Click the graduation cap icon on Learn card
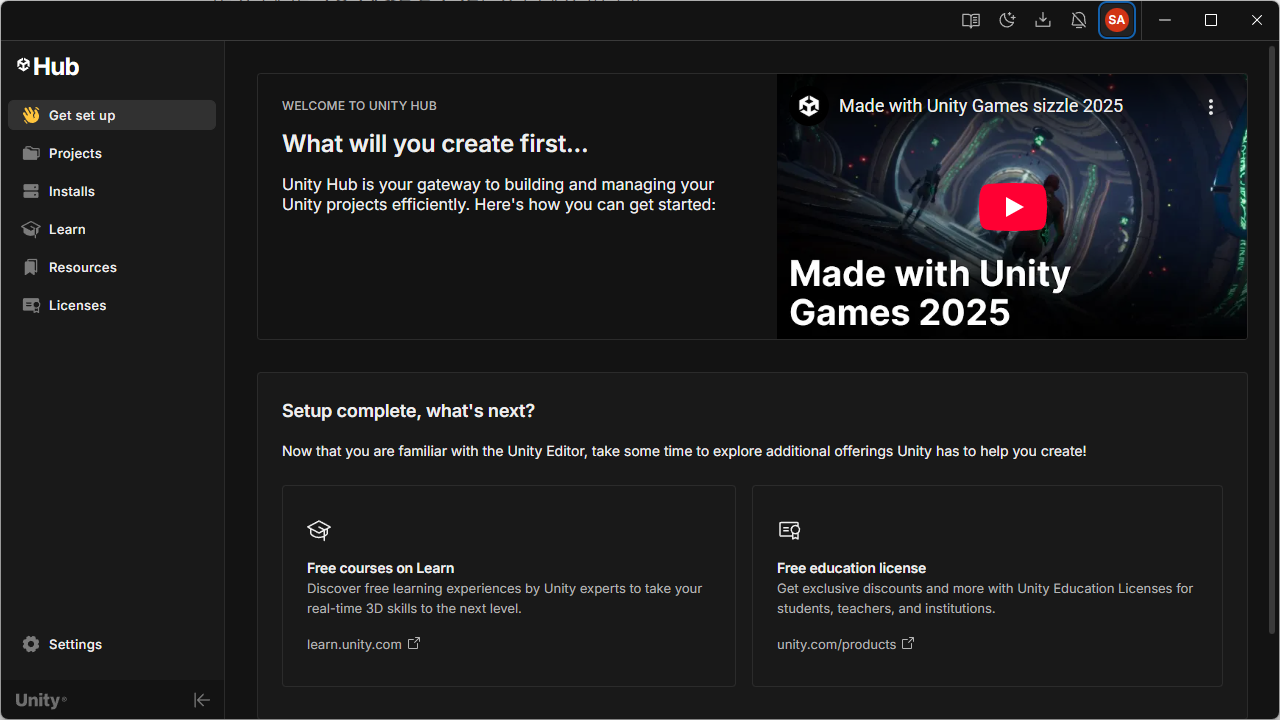This screenshot has width=1280, height=720. [319, 530]
